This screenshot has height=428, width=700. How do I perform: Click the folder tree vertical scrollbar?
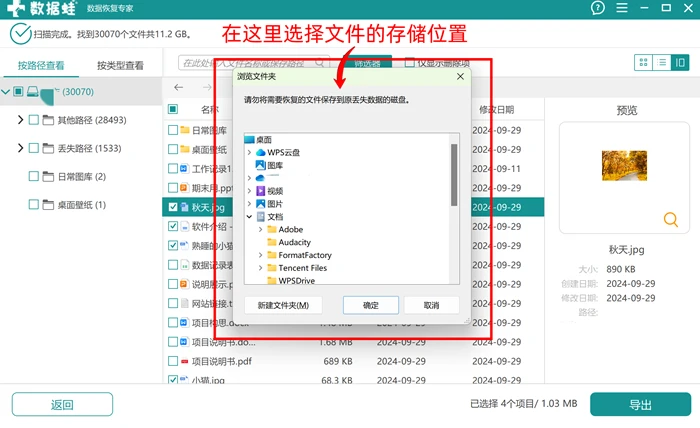pos(454,175)
